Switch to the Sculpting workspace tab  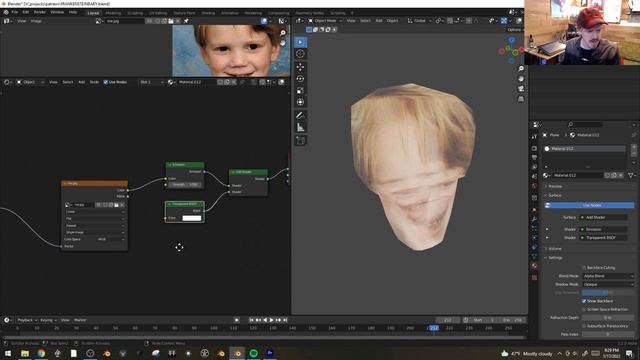tap(135, 13)
